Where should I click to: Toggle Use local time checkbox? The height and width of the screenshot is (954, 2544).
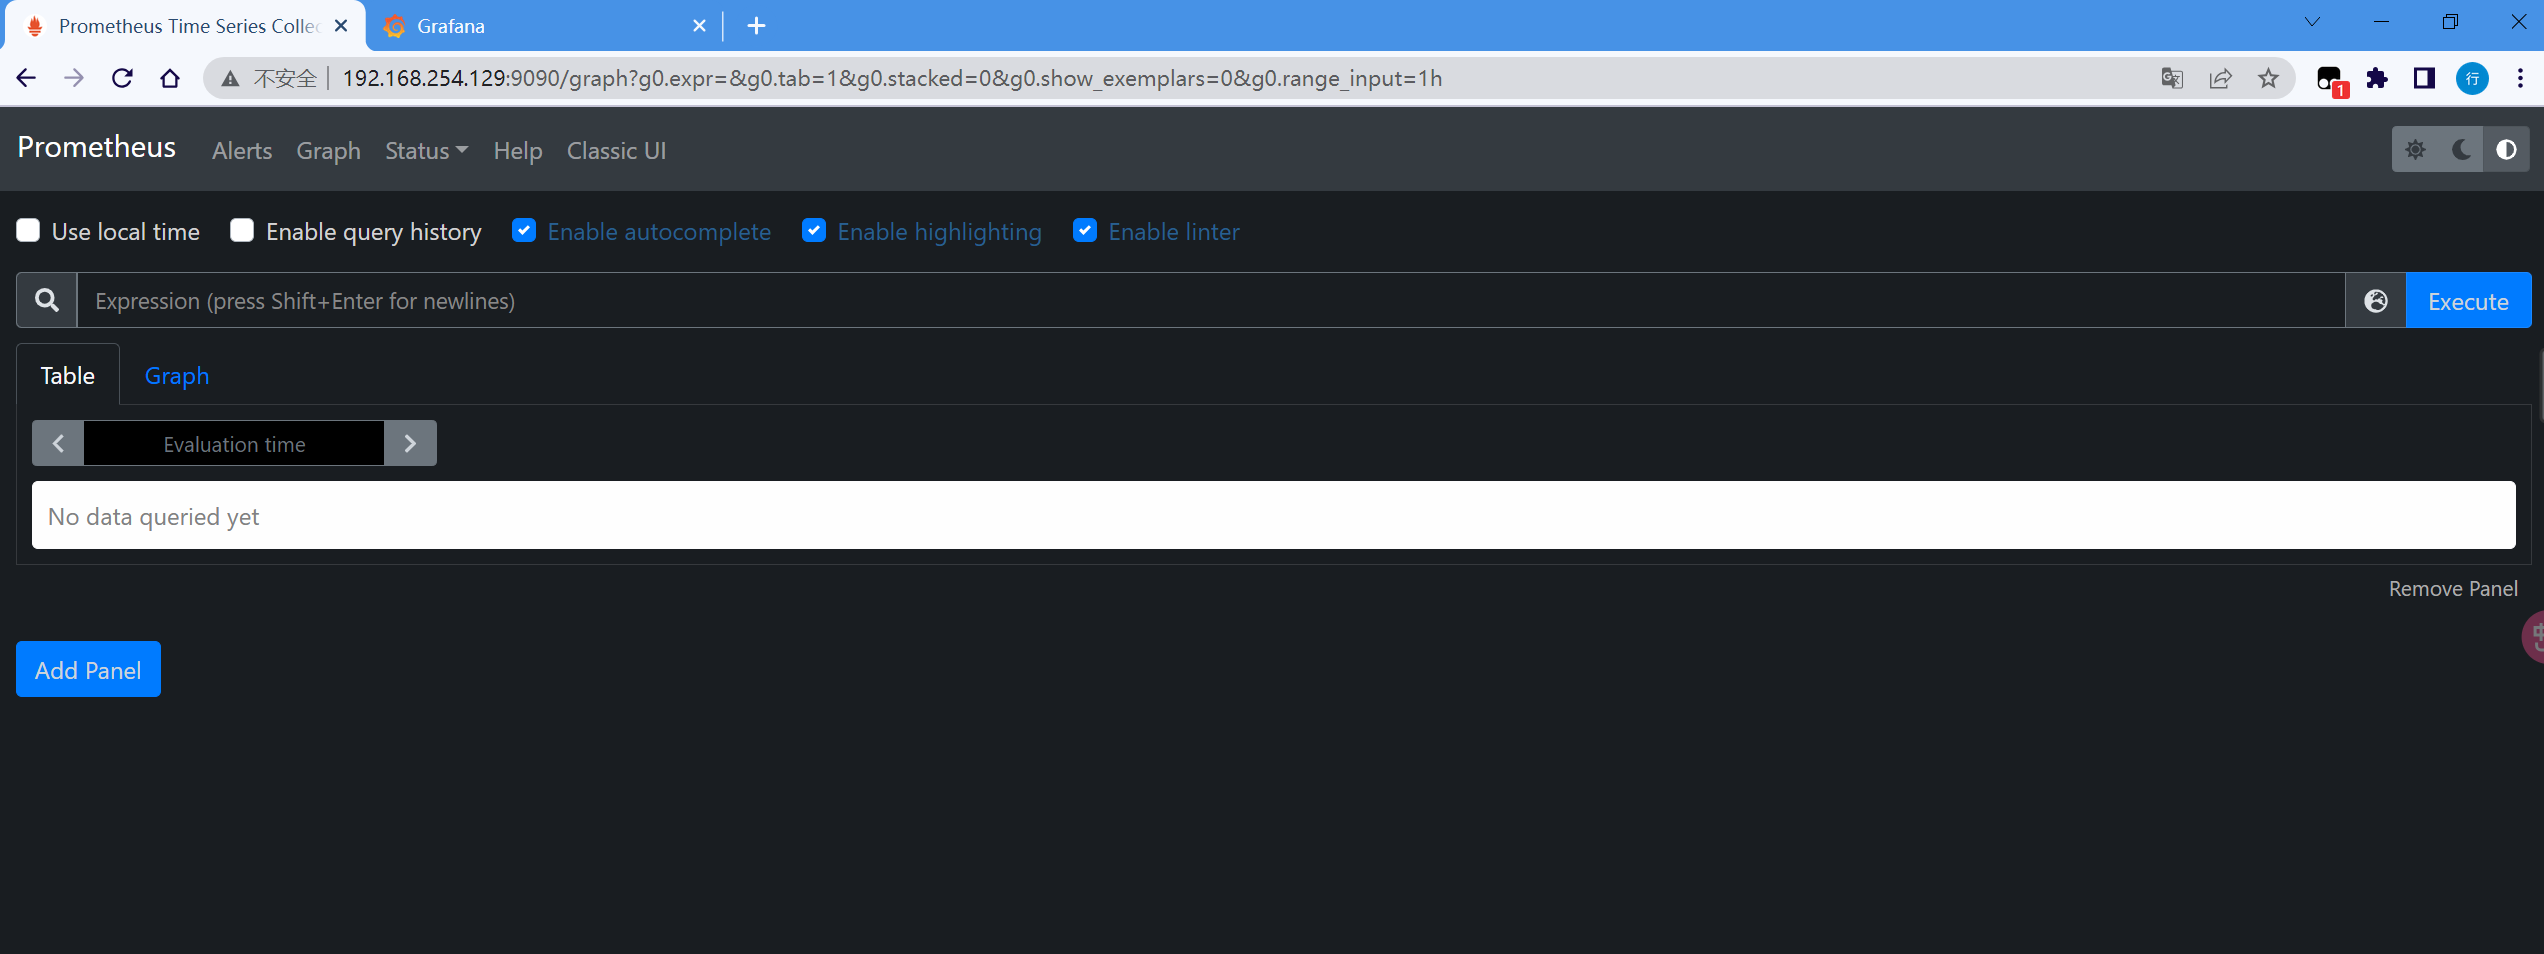point(28,231)
